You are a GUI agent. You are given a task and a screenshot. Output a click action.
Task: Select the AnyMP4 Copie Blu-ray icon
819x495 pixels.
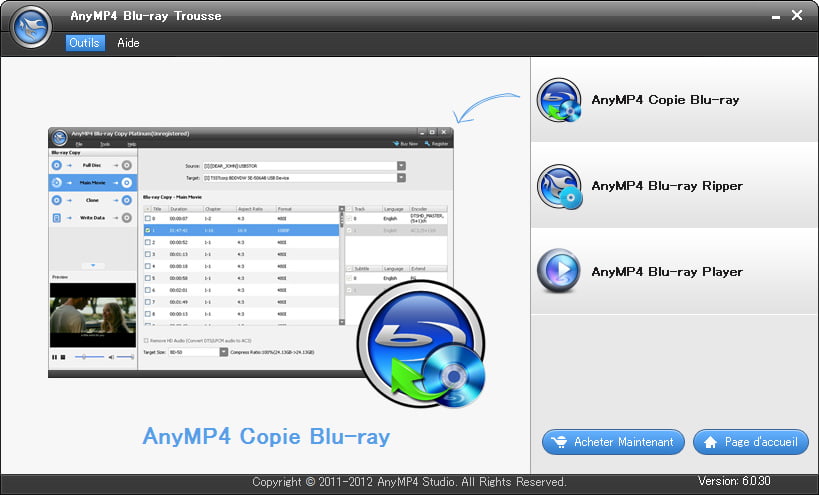click(559, 100)
